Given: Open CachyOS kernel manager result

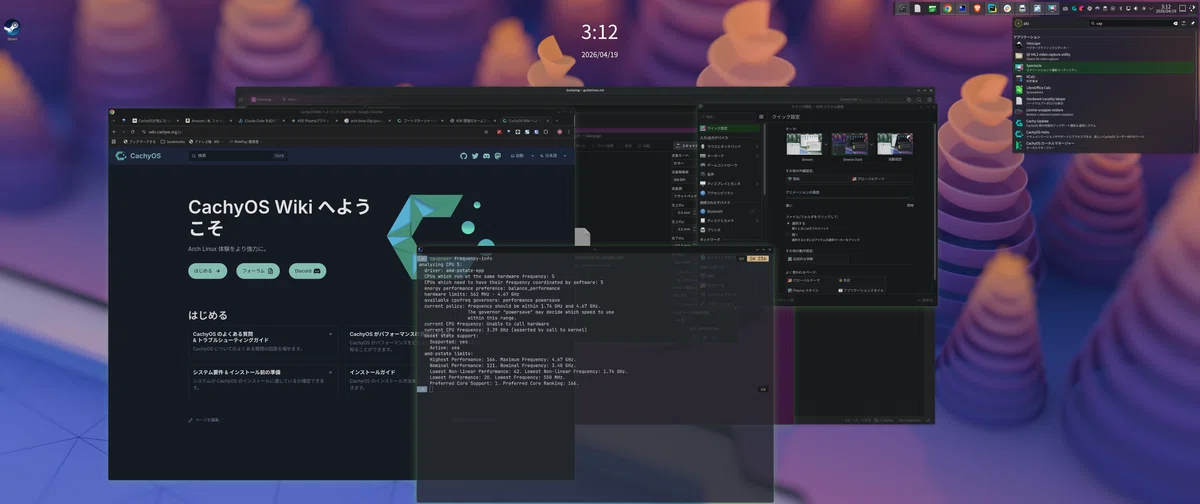Looking at the screenshot, I should coord(1104,146).
